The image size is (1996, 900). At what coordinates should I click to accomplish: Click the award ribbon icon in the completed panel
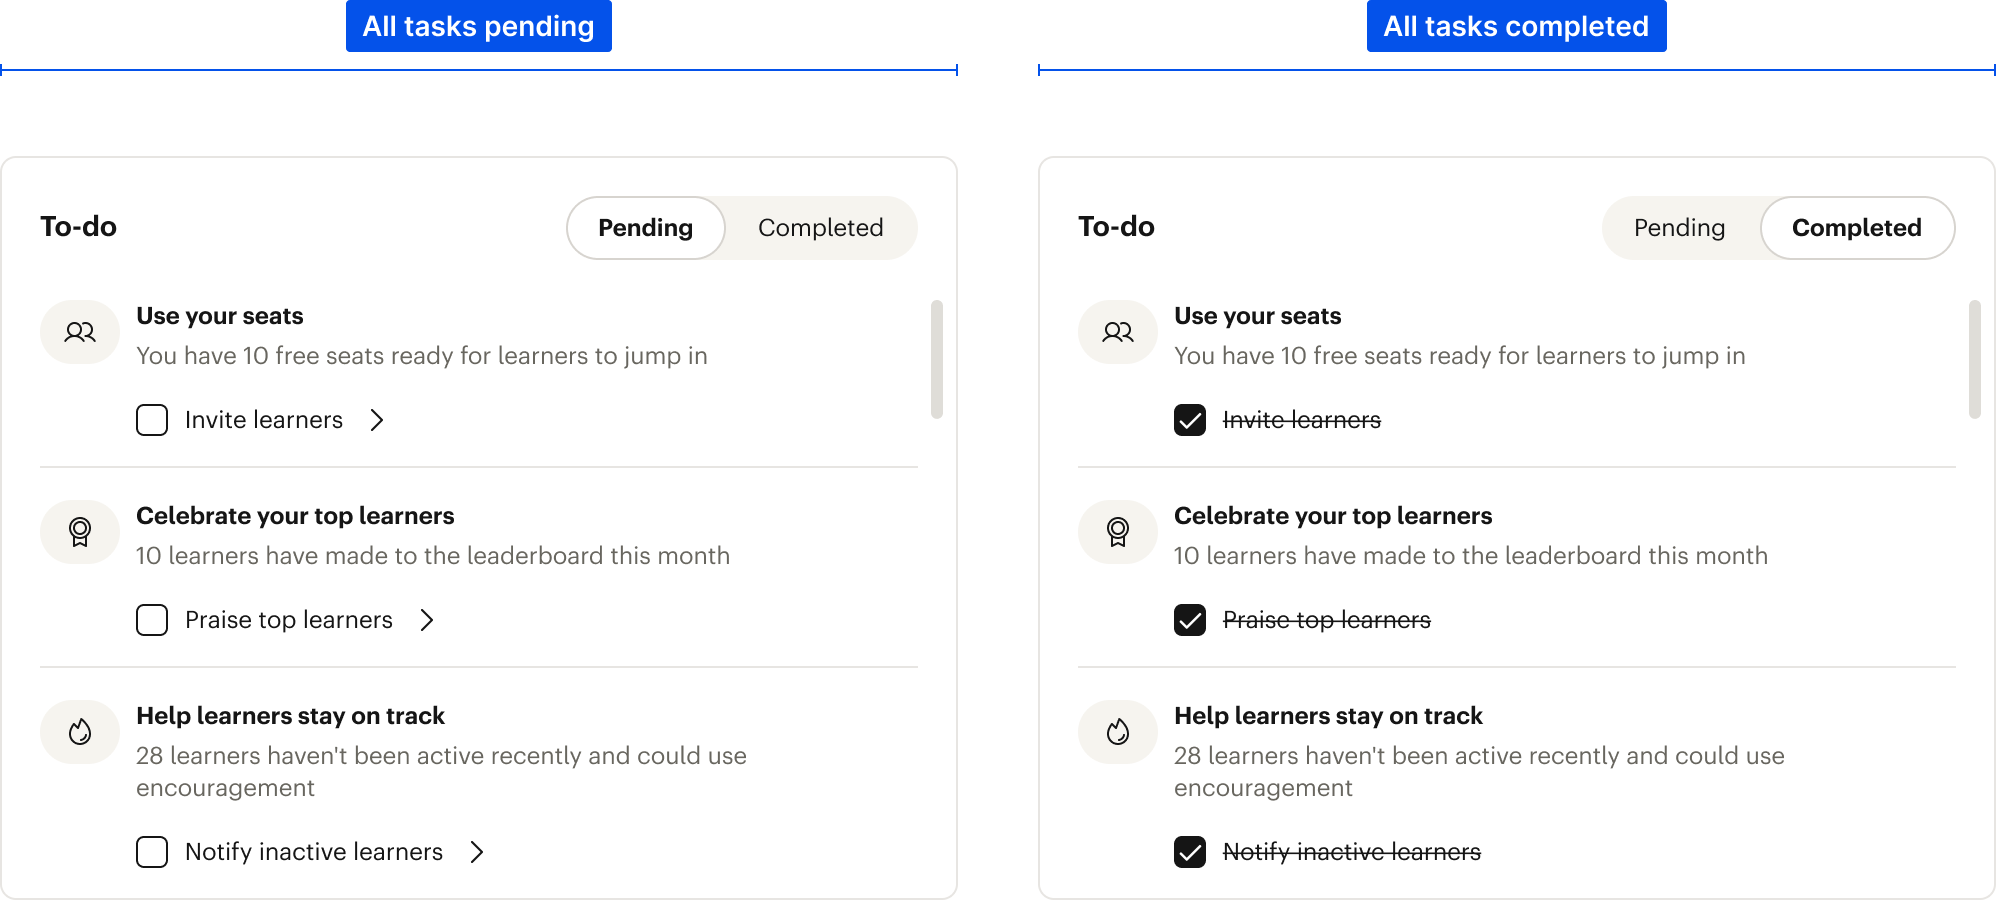click(x=1118, y=532)
